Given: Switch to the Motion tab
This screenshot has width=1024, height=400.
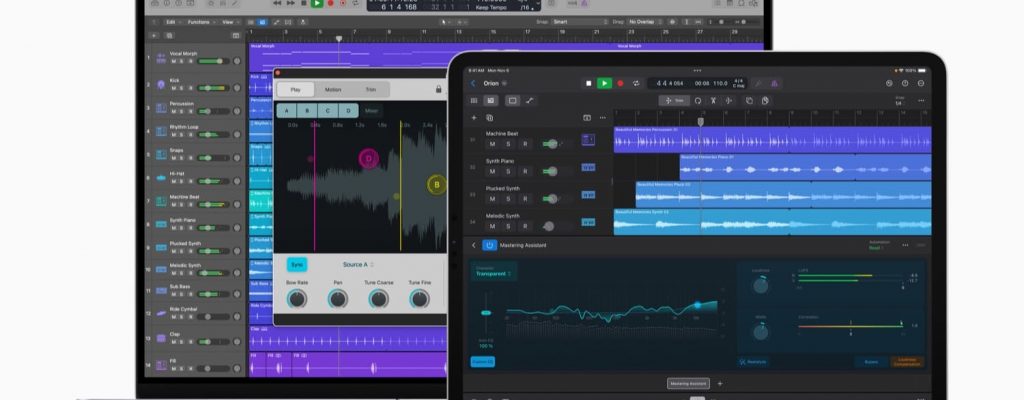Looking at the screenshot, I should click(x=333, y=89).
